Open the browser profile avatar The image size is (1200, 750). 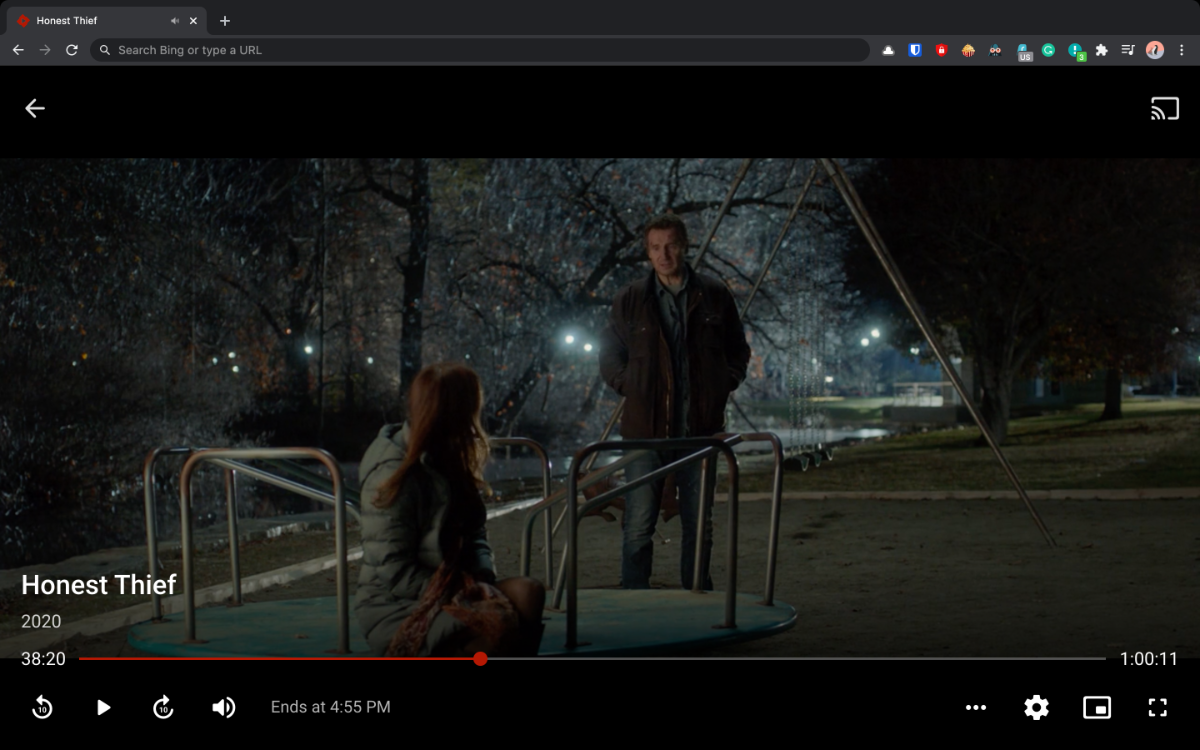tap(1155, 50)
